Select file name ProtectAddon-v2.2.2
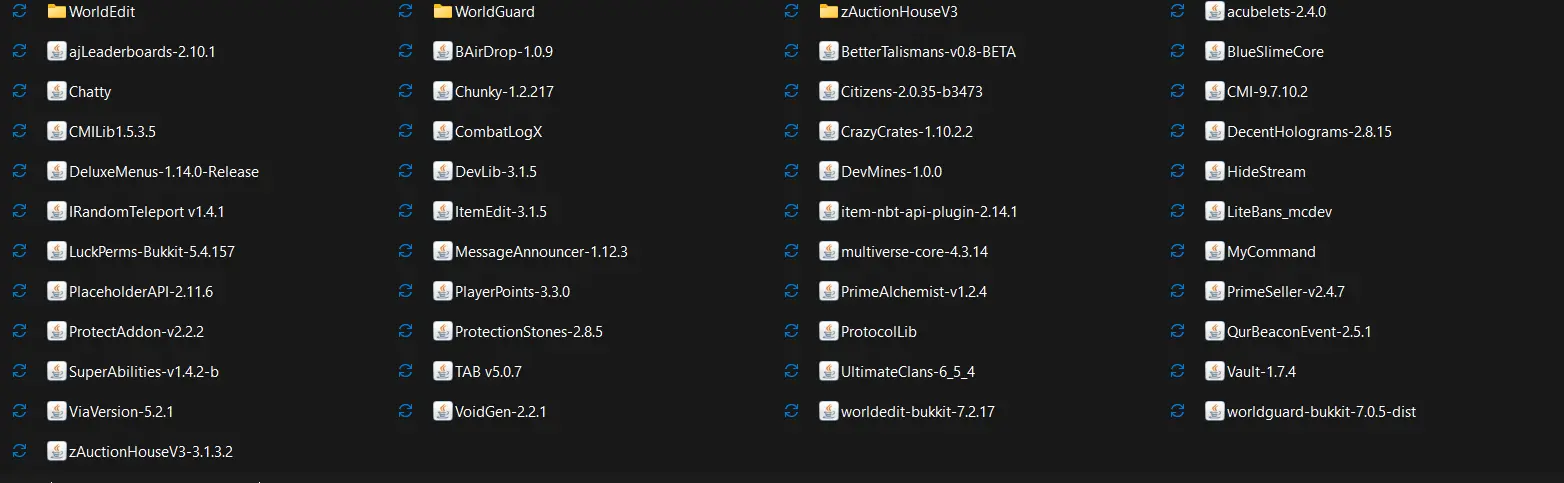This screenshot has height=483, width=1564. click(137, 332)
